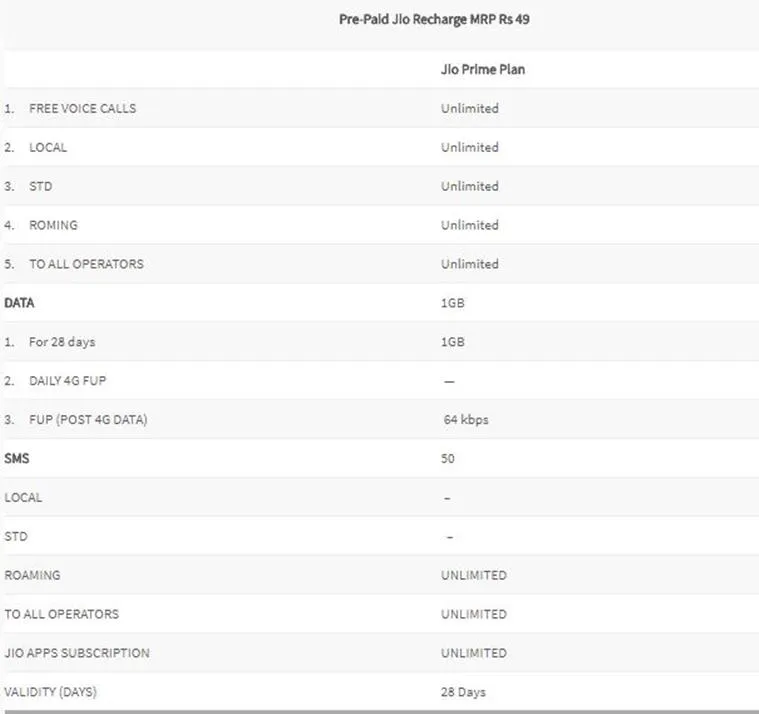759x714 pixels.
Task: Click Unlimited value for FREE VOICE CALLS
Action: (x=470, y=108)
